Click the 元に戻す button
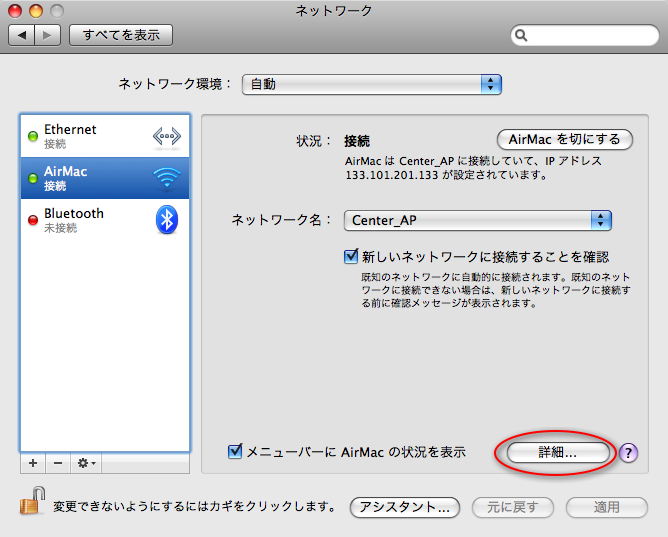The width and height of the screenshot is (668, 537). pos(513,507)
